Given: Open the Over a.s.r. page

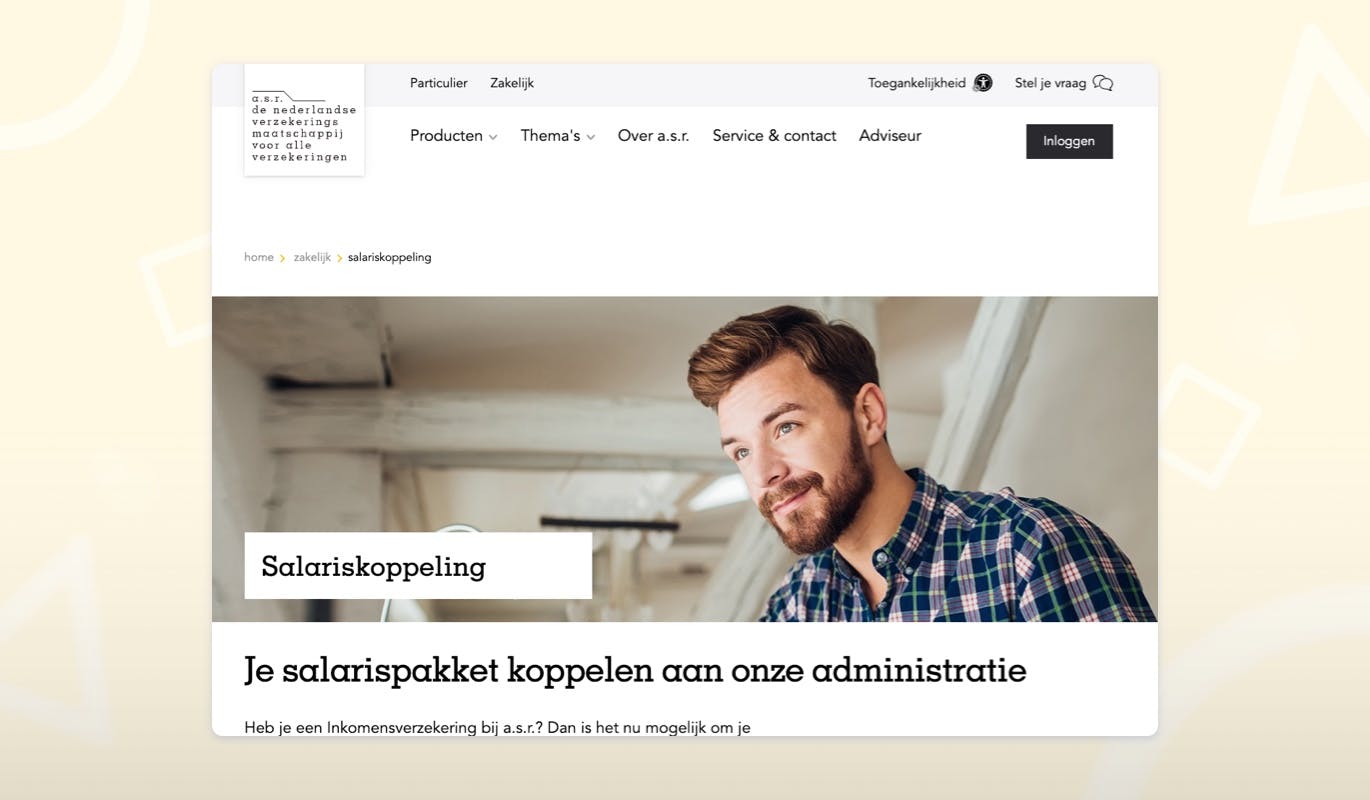Looking at the screenshot, I should pyautogui.click(x=654, y=136).
